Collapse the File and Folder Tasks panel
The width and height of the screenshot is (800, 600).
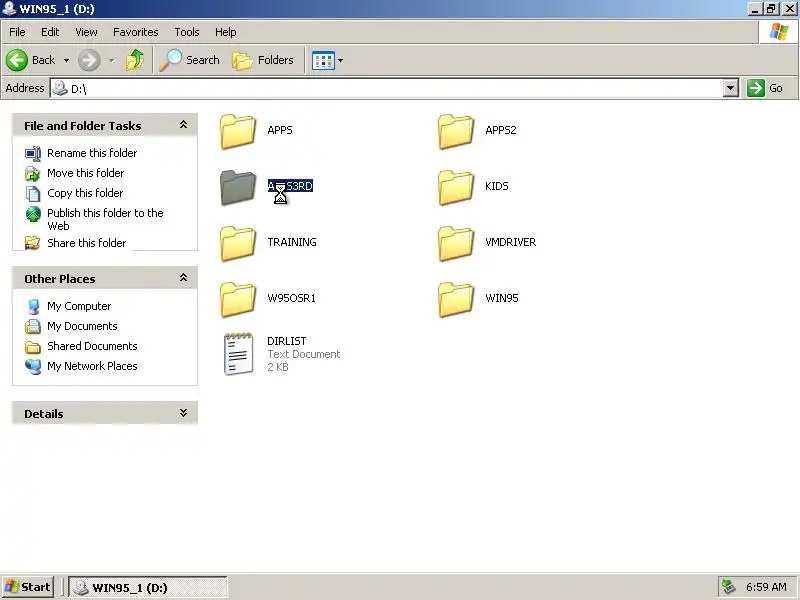(x=183, y=125)
